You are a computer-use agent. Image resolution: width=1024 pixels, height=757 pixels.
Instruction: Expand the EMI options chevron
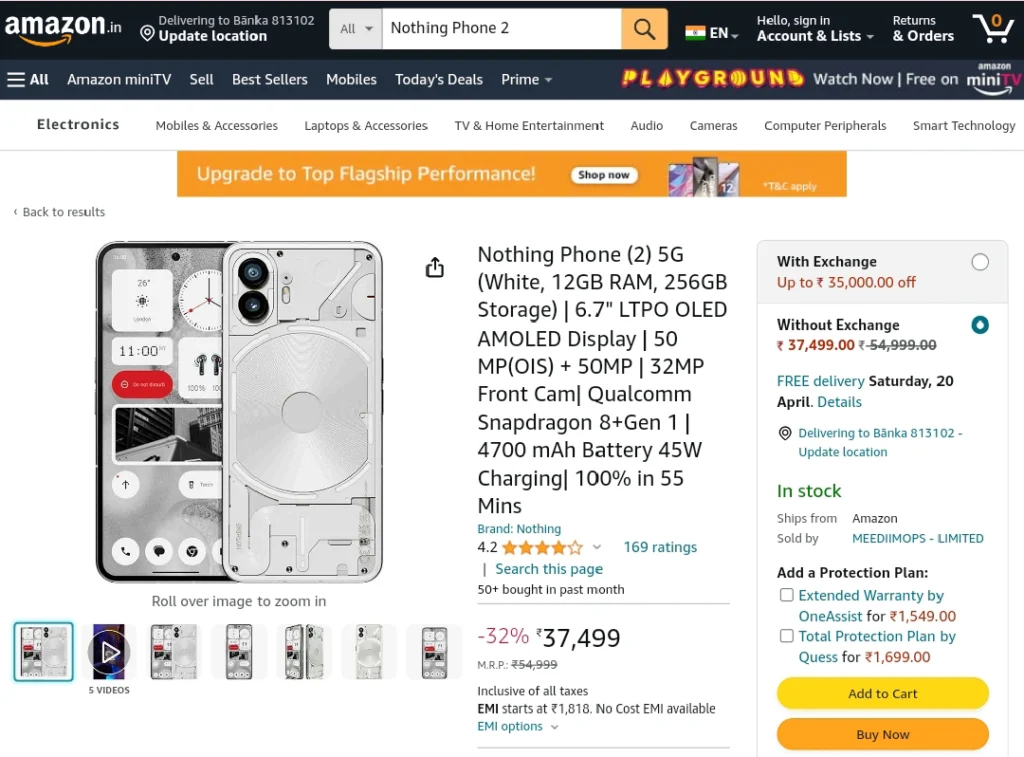[x=554, y=727]
